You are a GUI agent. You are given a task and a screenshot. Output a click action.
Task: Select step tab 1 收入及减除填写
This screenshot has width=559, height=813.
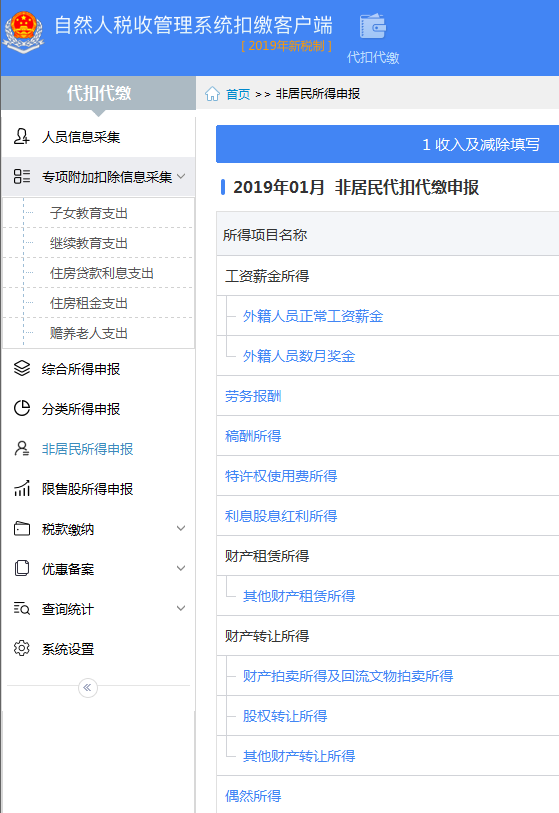point(481,144)
